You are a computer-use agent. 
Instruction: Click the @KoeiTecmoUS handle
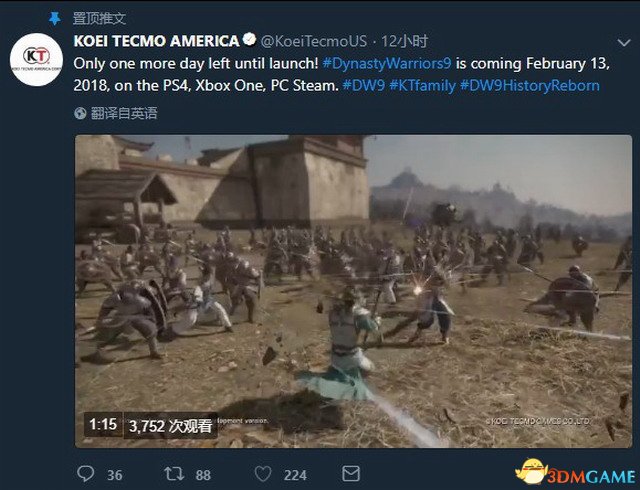pos(314,41)
